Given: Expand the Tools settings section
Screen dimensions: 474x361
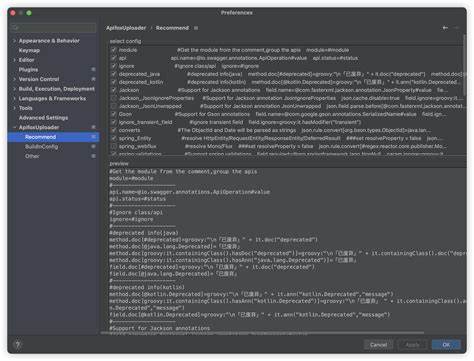Looking at the screenshot, I should pos(14,108).
